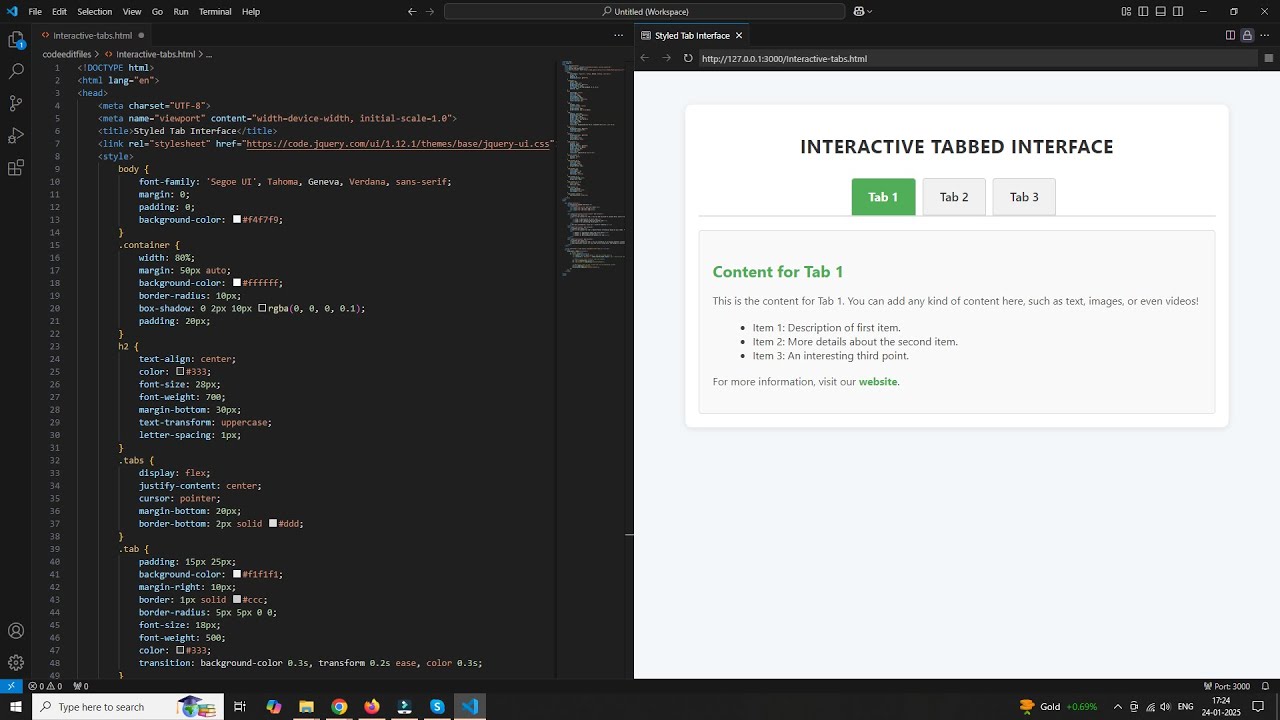Switch to the Interactive-tabs.html editor tab
This screenshot has height=720, width=1280.
pos(92,35)
